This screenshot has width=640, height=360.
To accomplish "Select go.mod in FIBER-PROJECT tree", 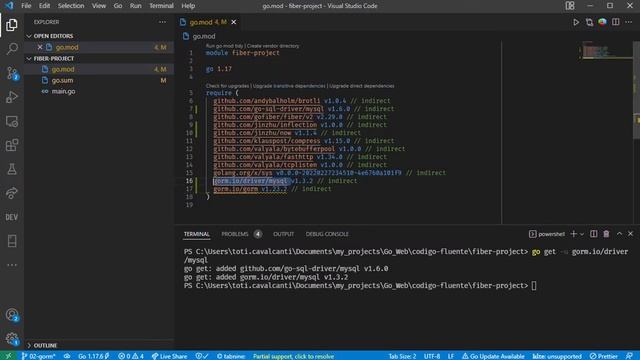I will [x=63, y=69].
